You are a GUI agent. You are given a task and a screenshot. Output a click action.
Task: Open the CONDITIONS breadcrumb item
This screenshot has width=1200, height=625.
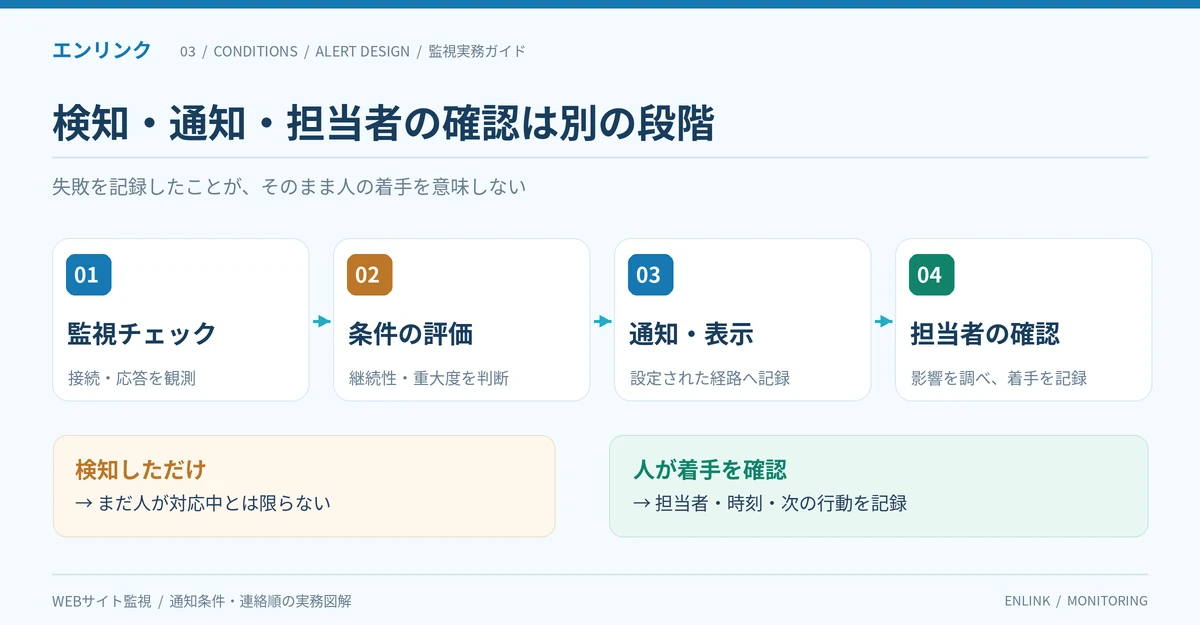pyautogui.click(x=255, y=51)
